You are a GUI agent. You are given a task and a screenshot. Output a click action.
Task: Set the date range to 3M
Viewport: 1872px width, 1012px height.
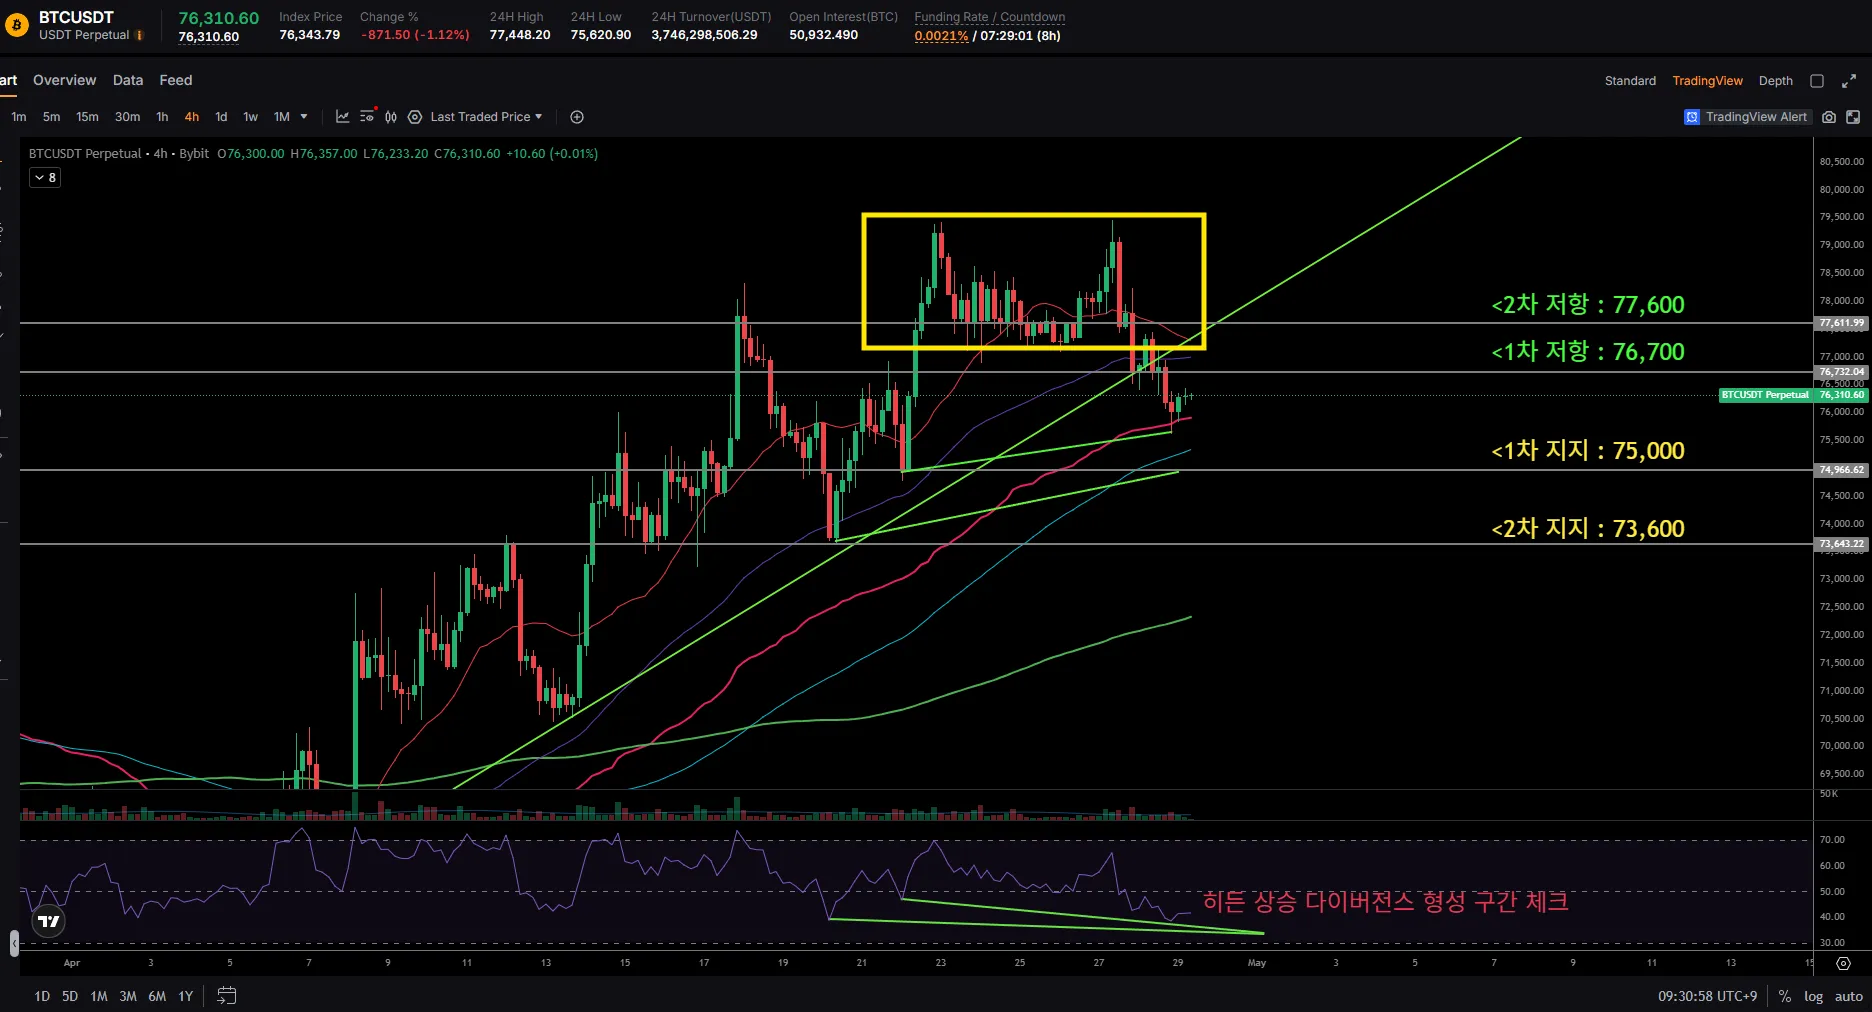pyautogui.click(x=128, y=996)
